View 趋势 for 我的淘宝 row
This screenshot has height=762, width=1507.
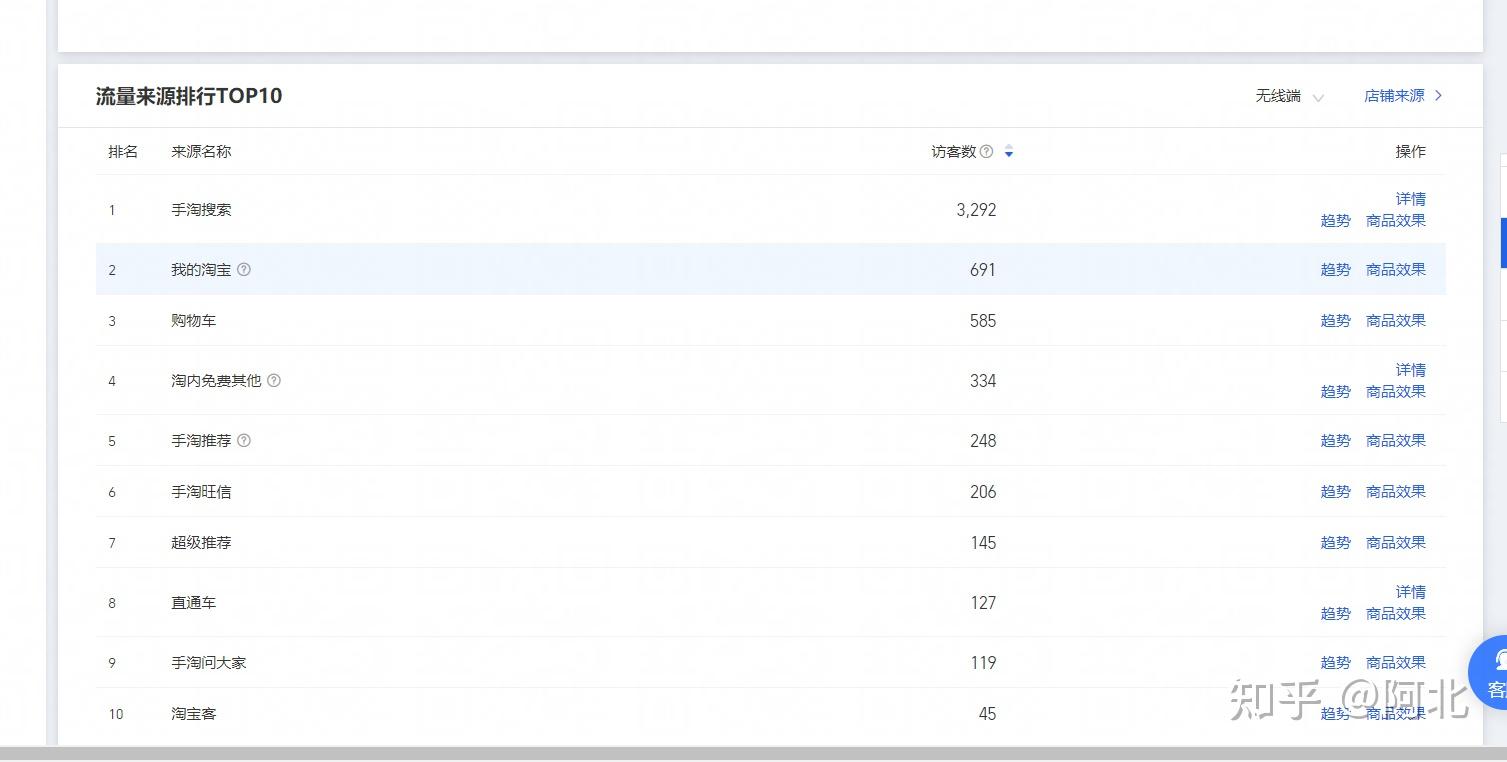(1336, 270)
